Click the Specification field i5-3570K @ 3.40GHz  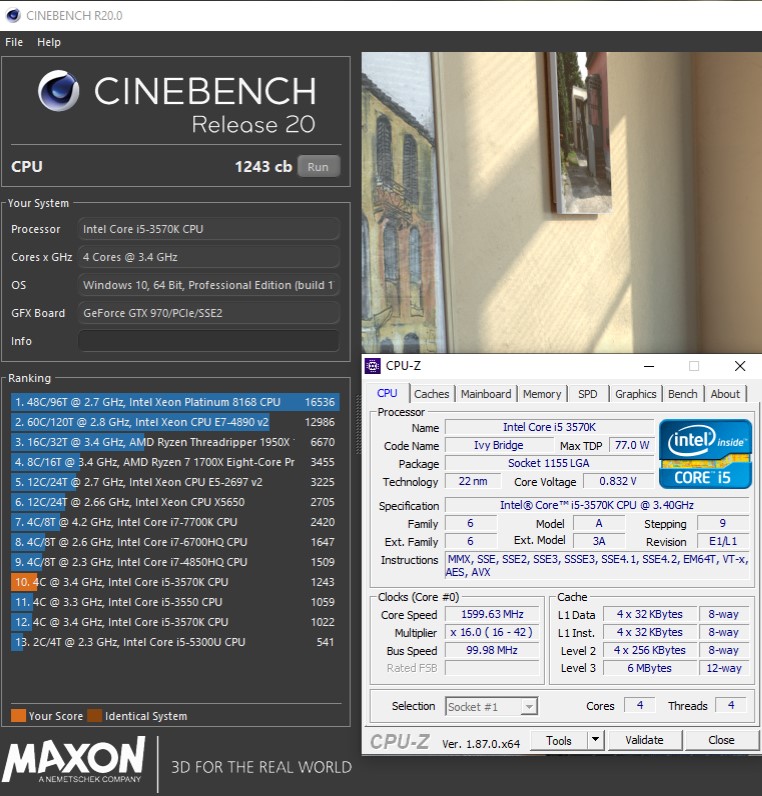click(597, 505)
